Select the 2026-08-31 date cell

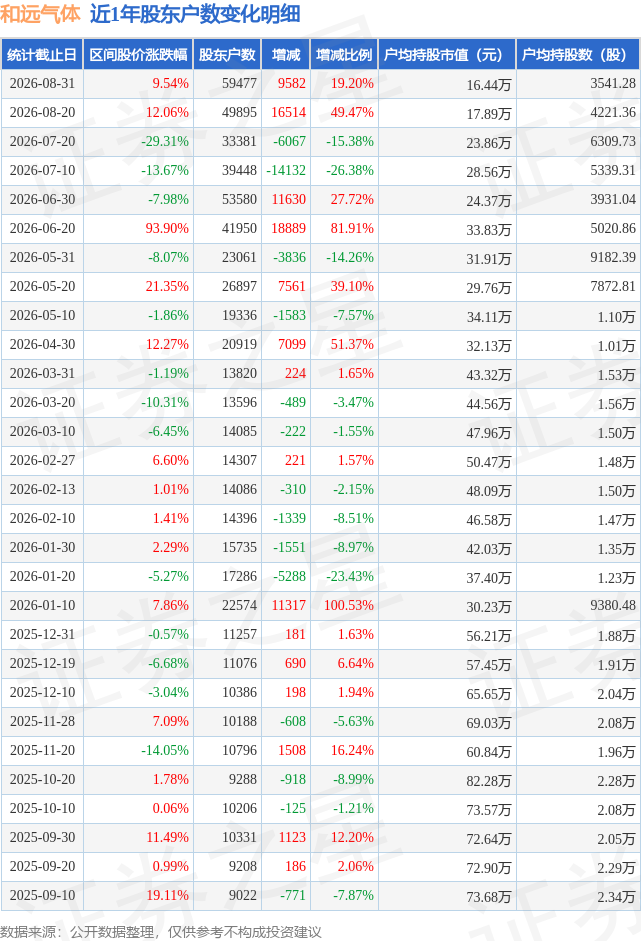(x=42, y=83)
